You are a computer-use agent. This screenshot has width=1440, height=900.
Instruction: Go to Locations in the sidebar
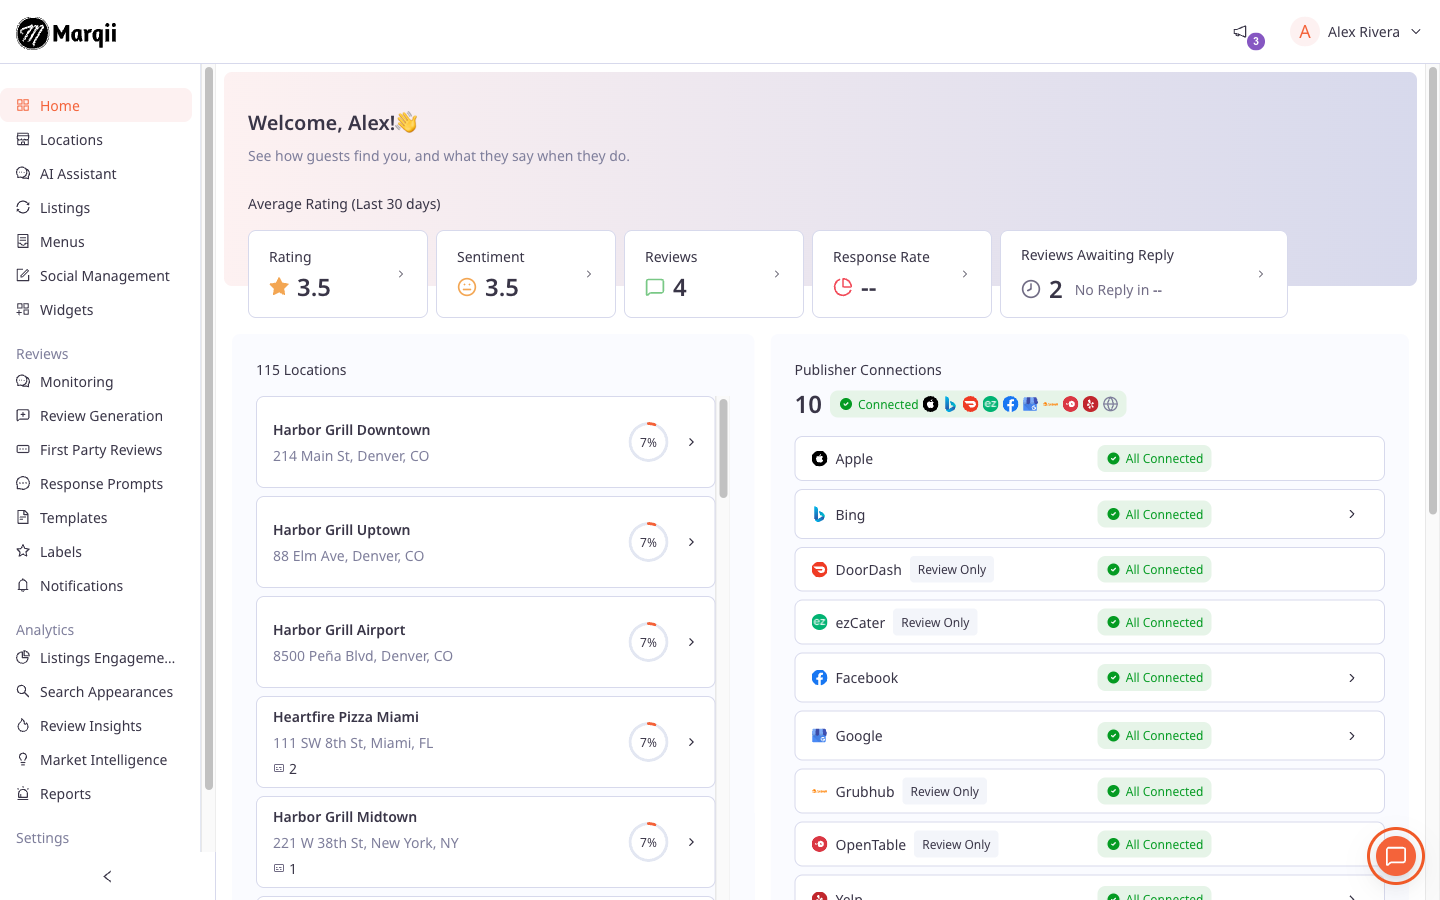point(96,140)
